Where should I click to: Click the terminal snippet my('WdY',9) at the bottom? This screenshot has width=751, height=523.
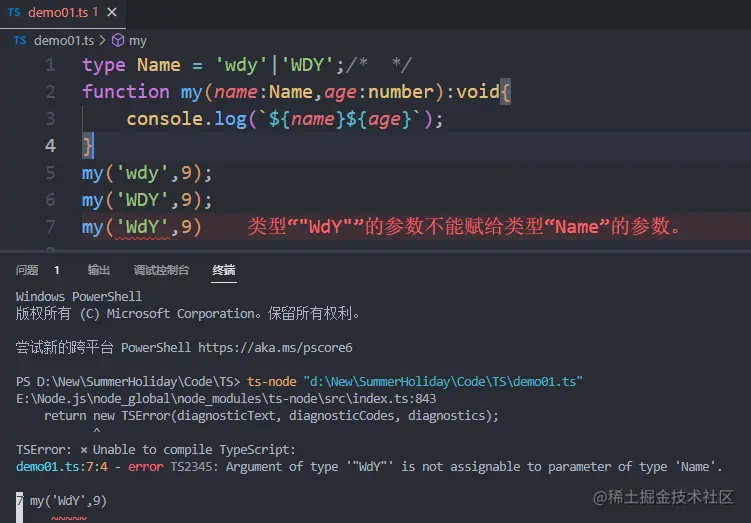tap(68, 501)
